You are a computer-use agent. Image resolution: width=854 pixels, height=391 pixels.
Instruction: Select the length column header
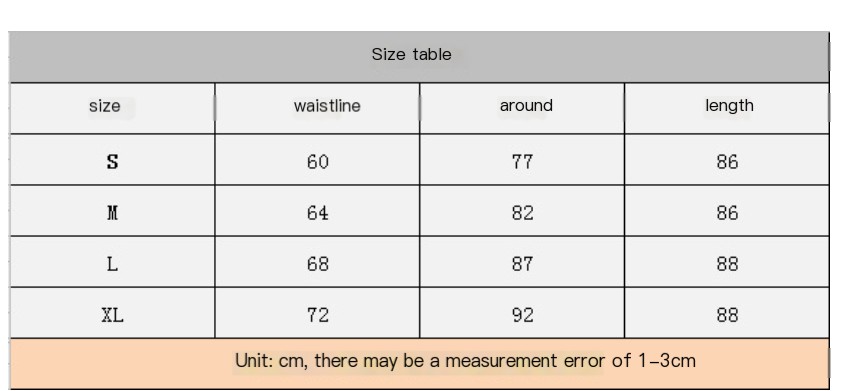click(729, 106)
